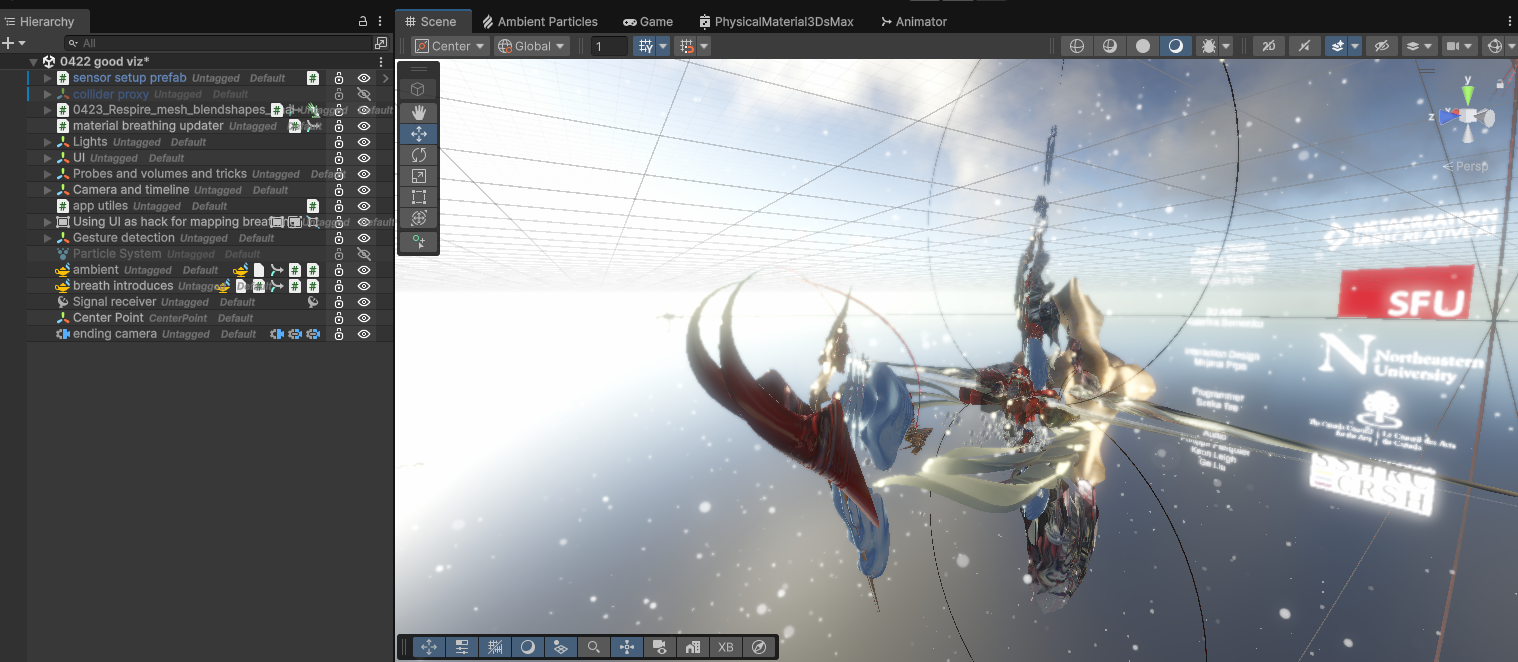Toggle picking lock for UI row
The width and height of the screenshot is (1518, 662).
(339, 158)
